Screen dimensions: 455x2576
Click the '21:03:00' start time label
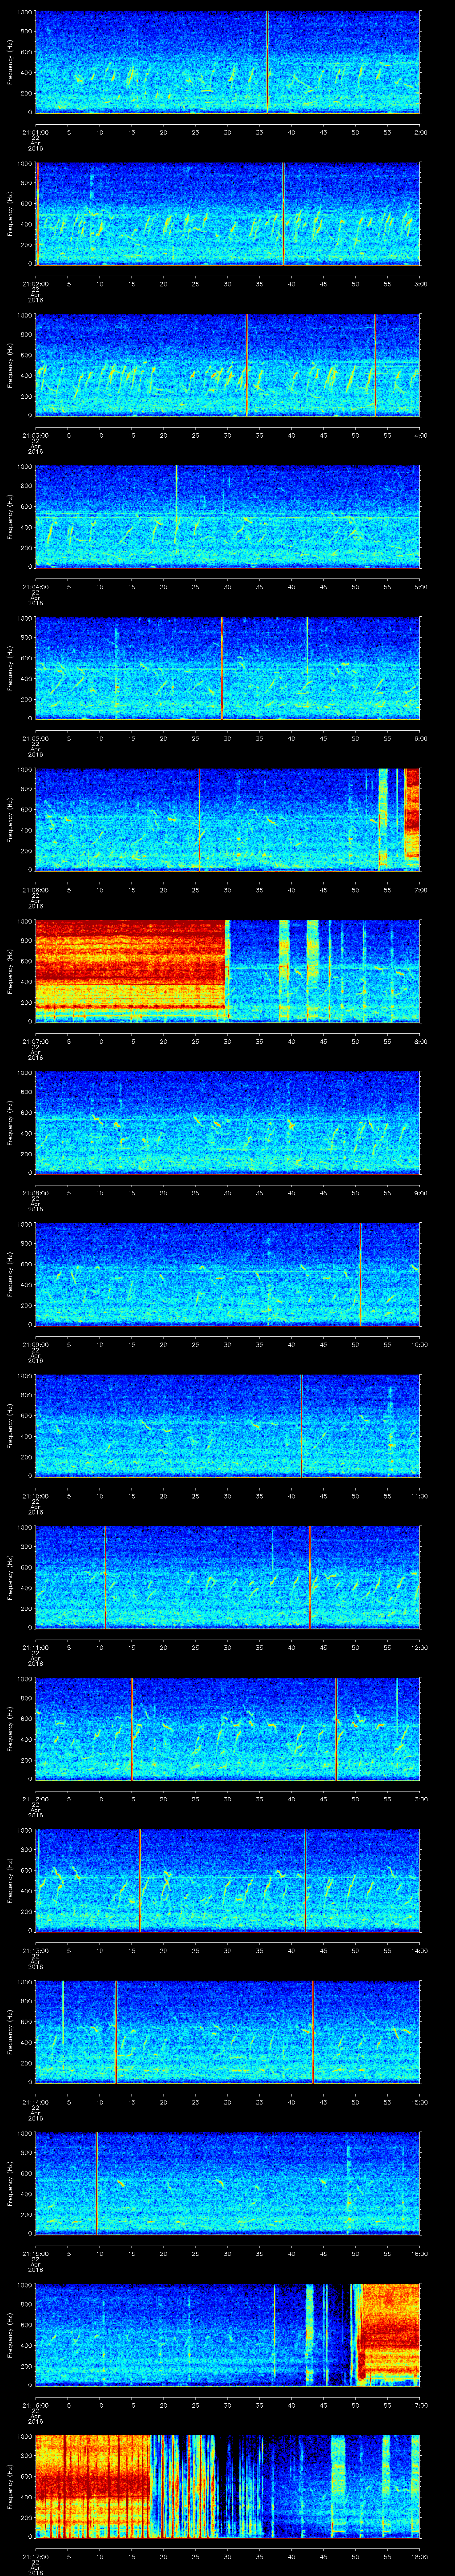(35, 435)
